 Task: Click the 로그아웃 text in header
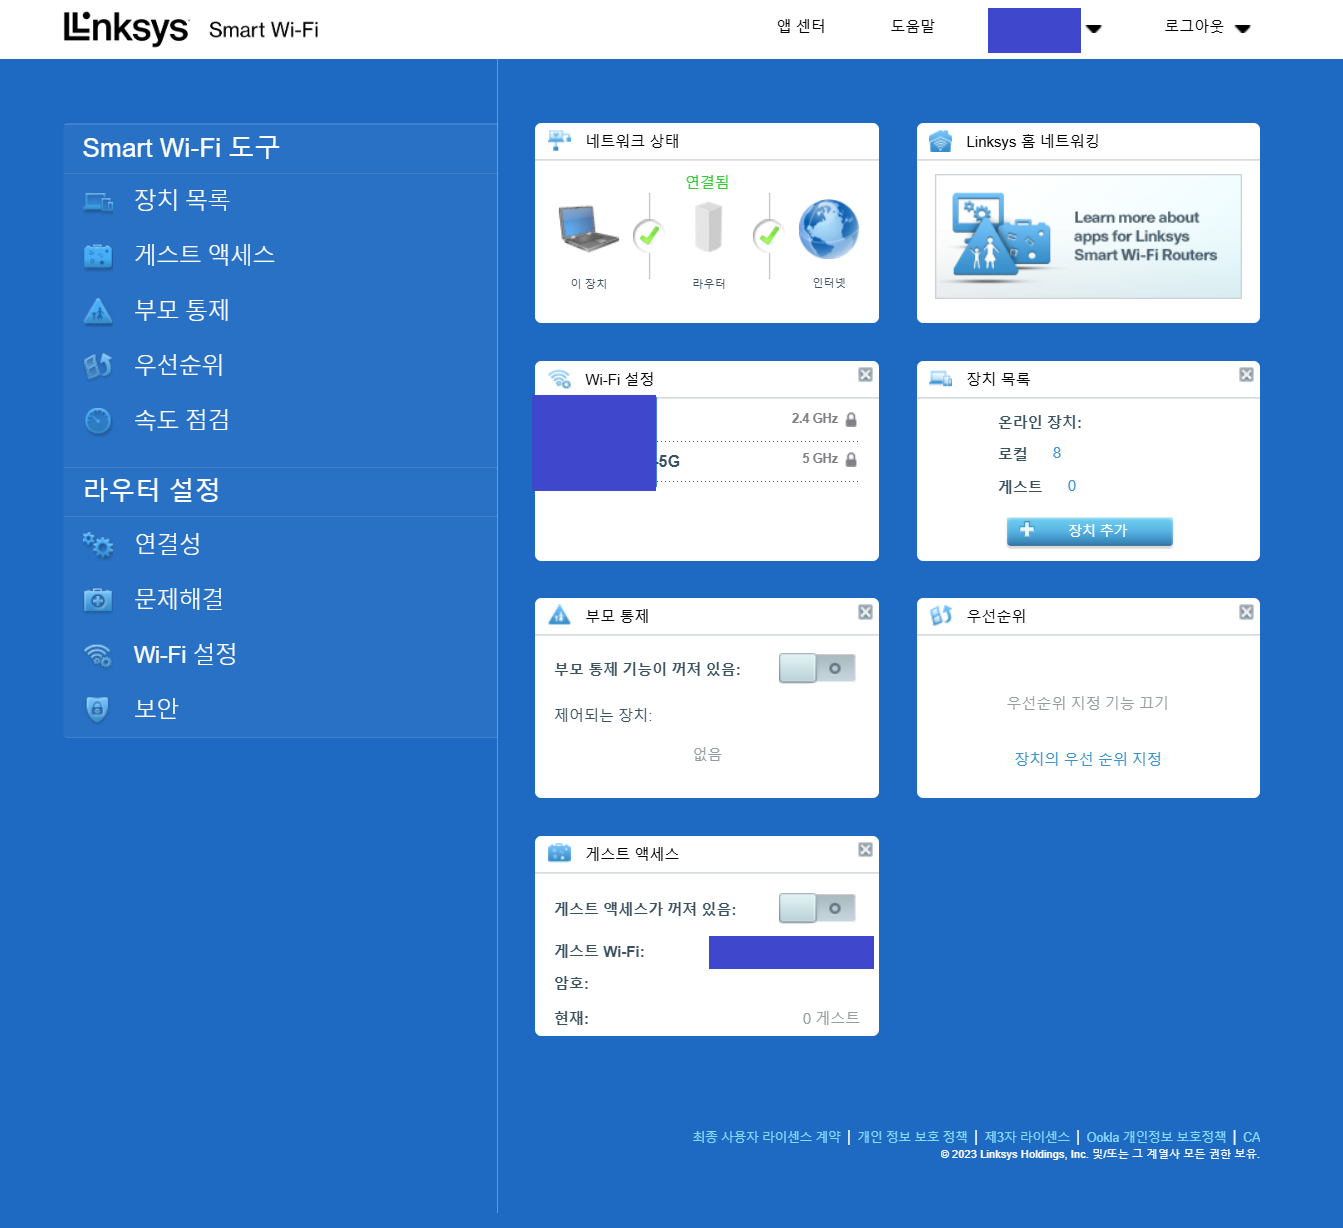point(1194,26)
